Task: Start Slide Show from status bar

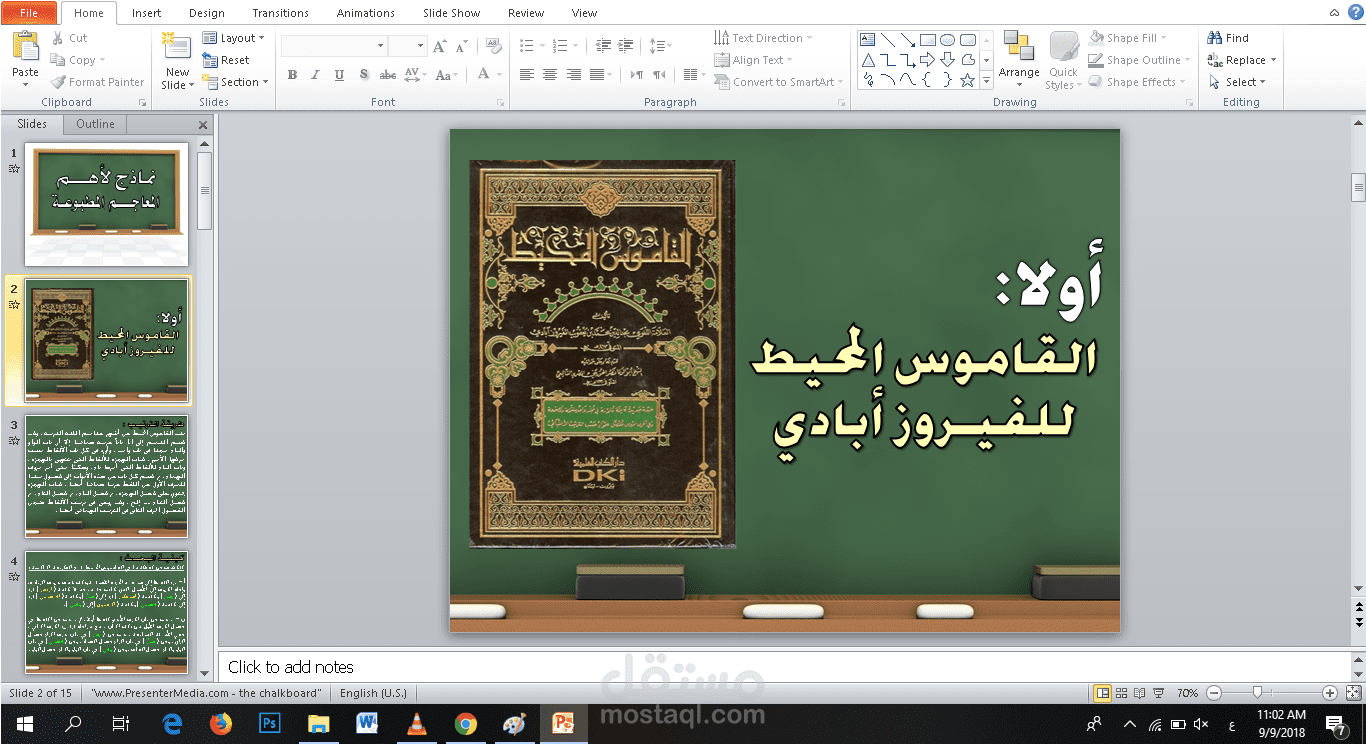Action: click(1158, 693)
